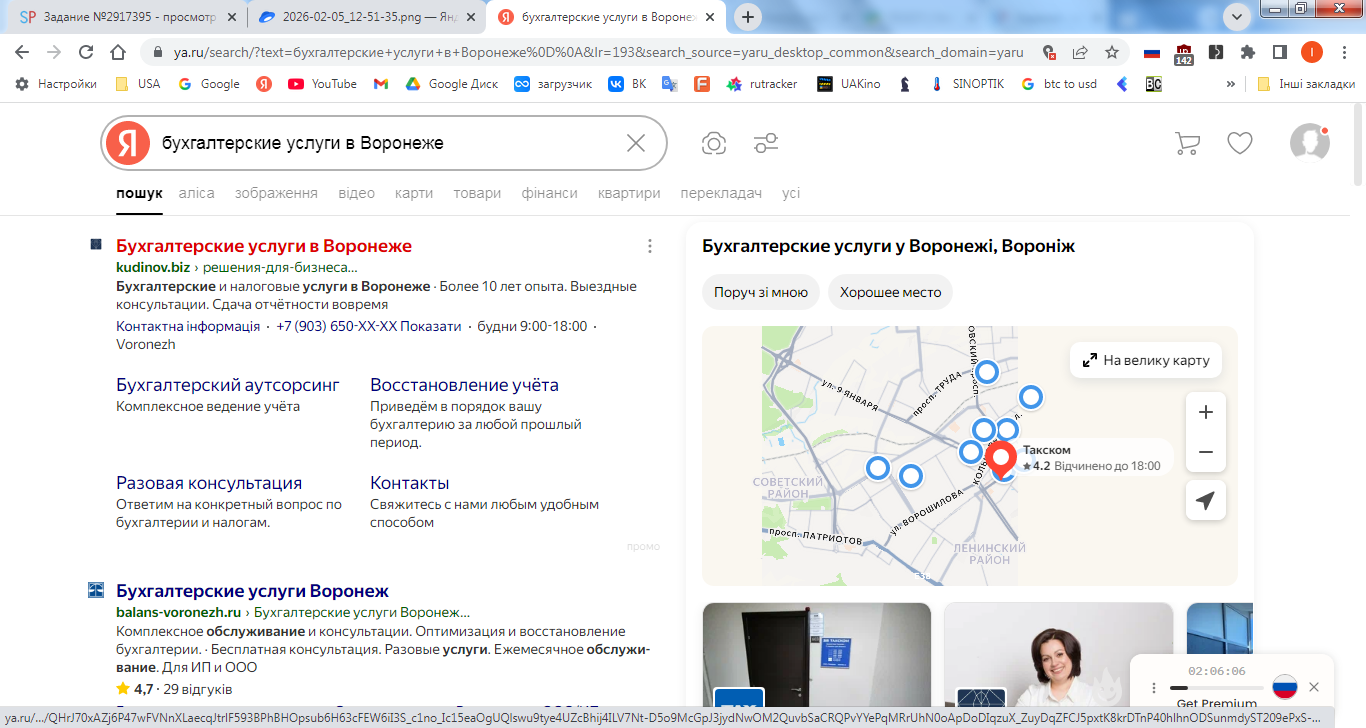Open the office door photo thumbnail
This screenshot has width=1366, height=728.
(x=817, y=655)
